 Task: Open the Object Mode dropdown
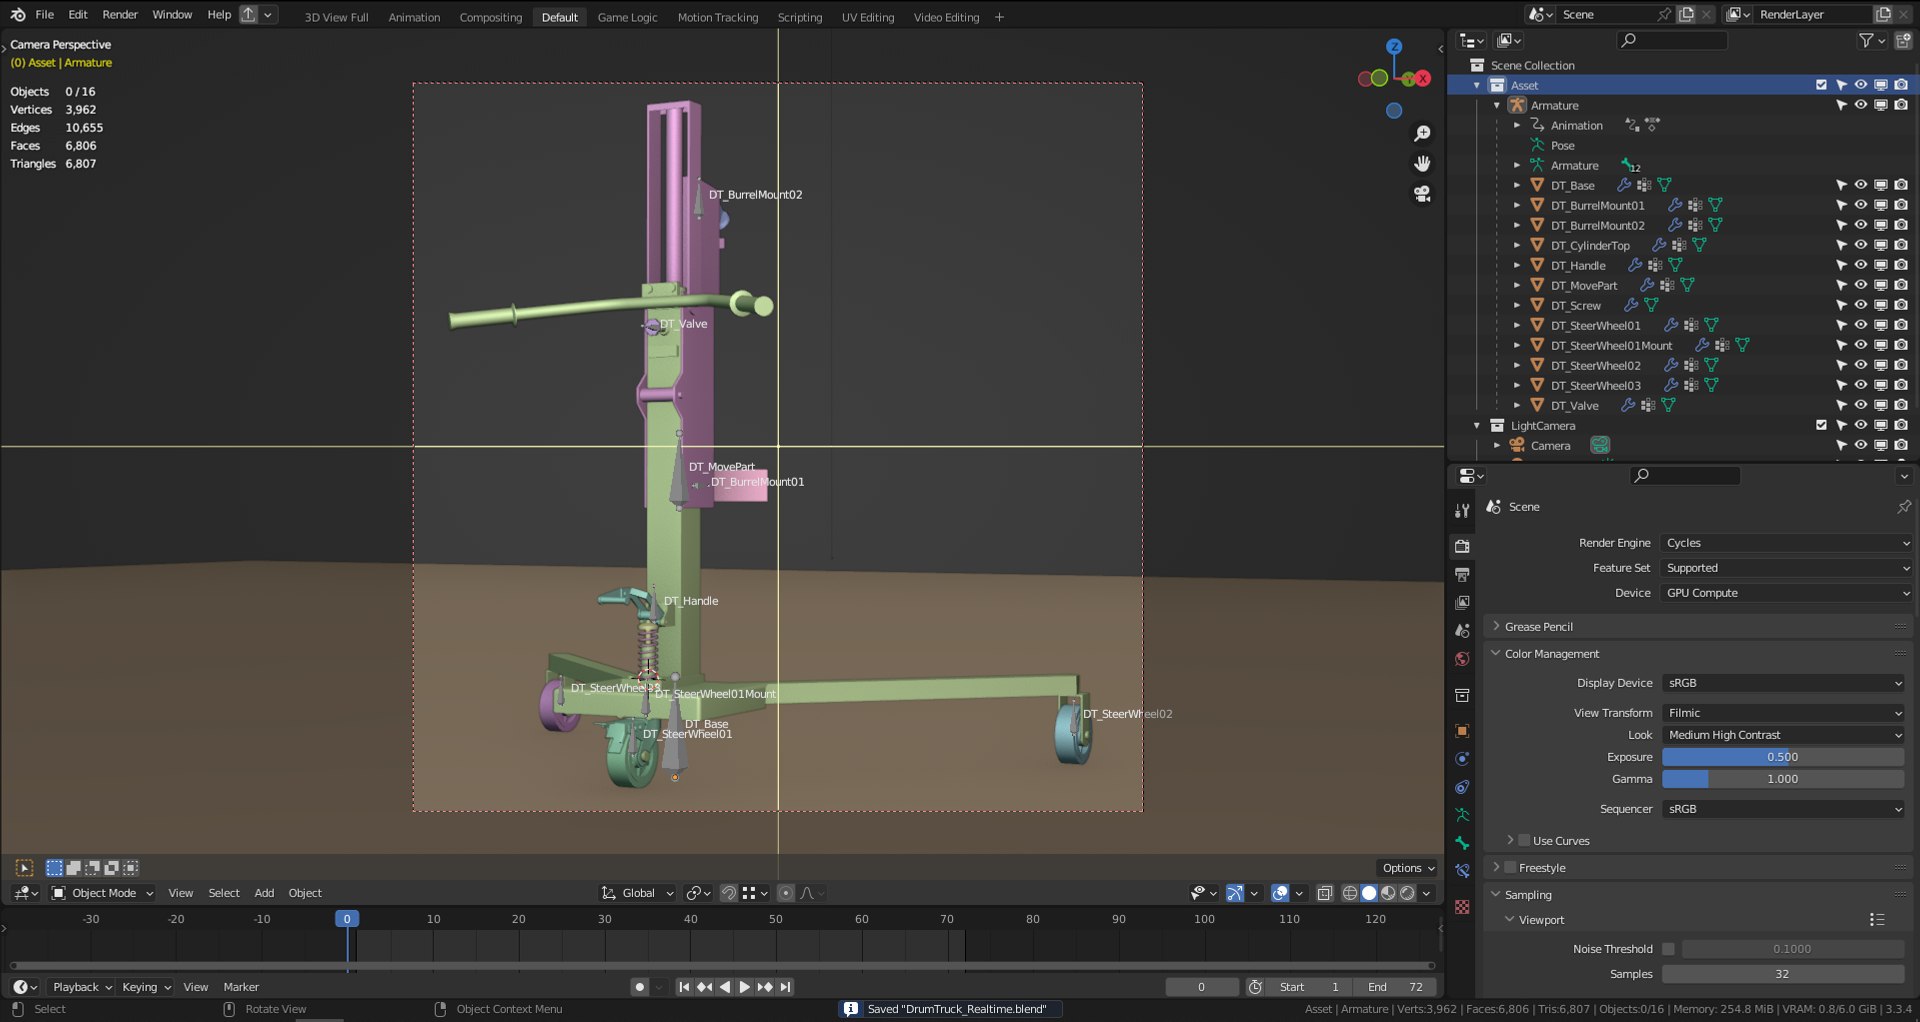tap(102, 893)
